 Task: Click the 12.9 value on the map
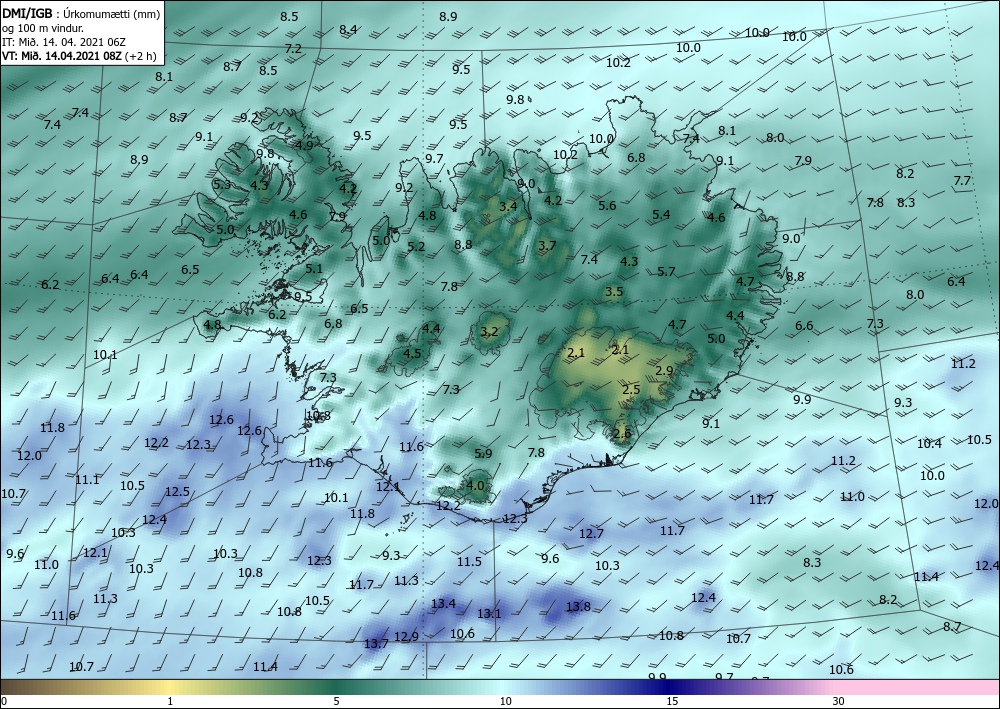406,636
